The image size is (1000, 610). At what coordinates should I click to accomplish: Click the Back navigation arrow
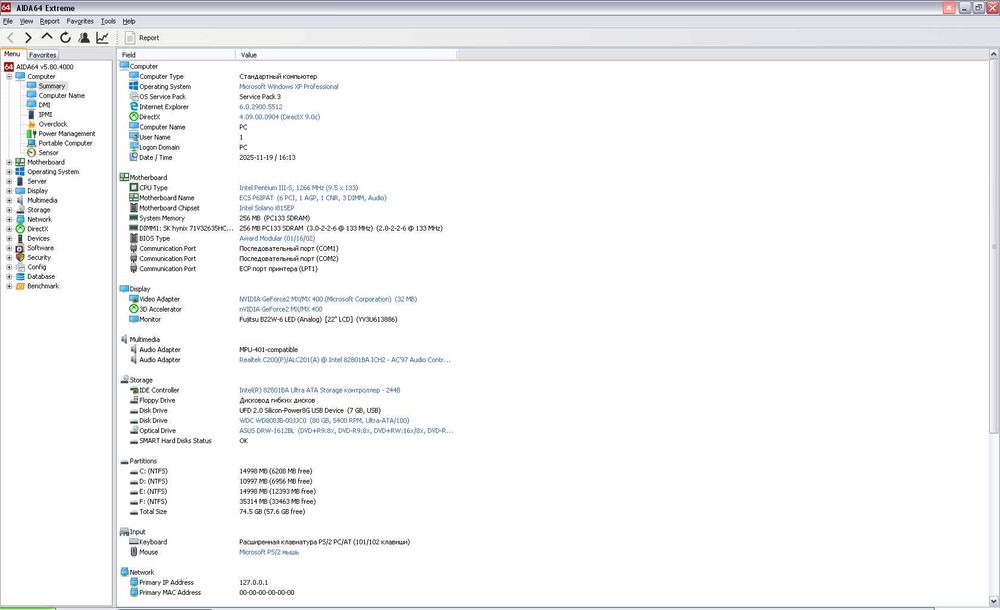coord(10,38)
